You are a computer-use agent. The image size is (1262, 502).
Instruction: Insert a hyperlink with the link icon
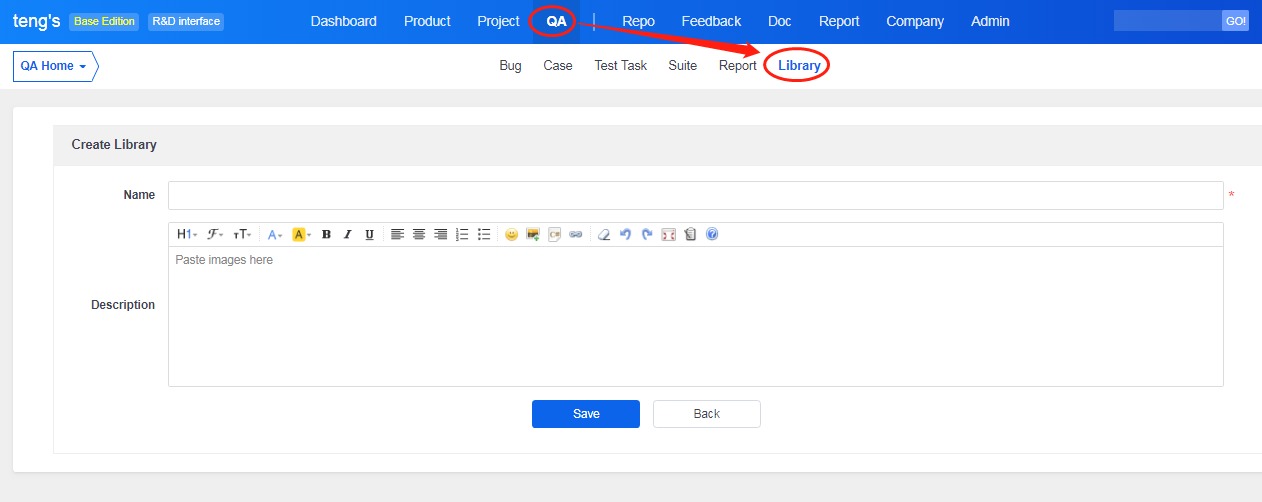(575, 235)
